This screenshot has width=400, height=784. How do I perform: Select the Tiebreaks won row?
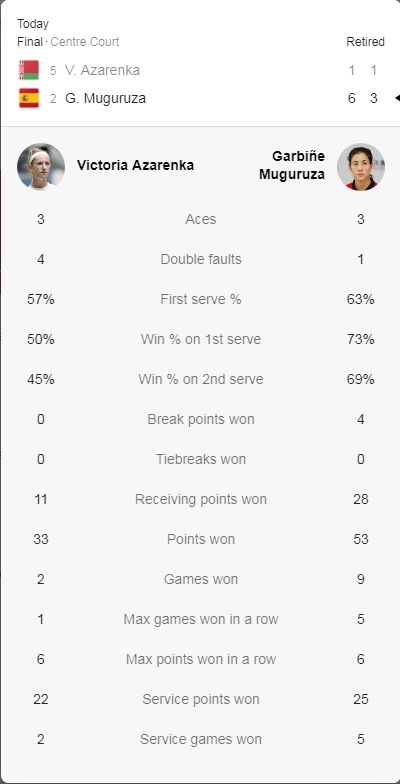(x=200, y=459)
